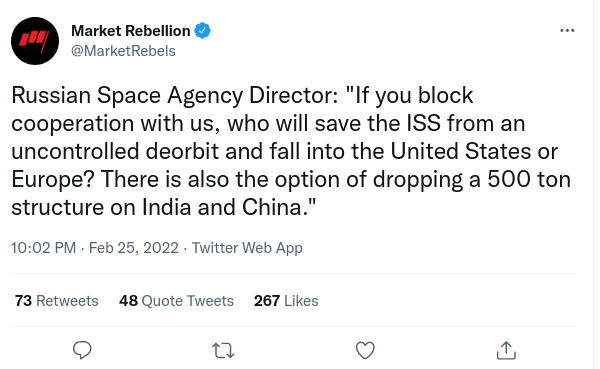The height and width of the screenshot is (369, 600).
Task: View the 73 Retweets list
Action: pos(57,301)
